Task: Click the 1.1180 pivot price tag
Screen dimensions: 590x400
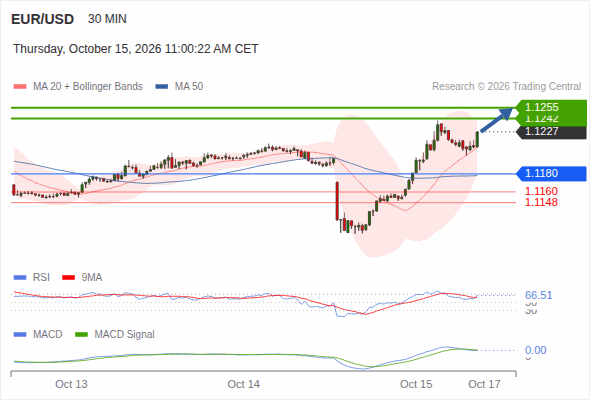Action: 552,173
